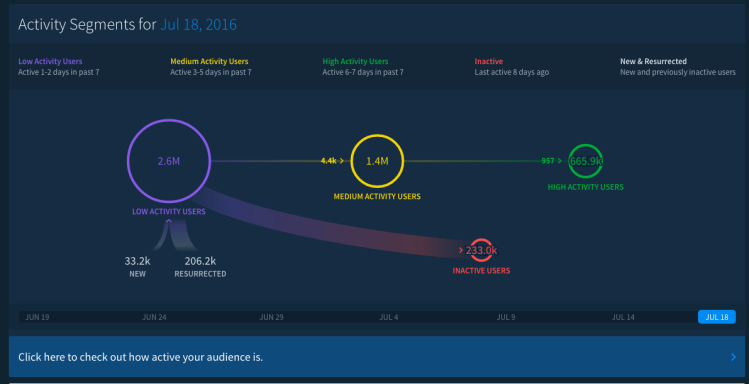Viewport: 749px width, 384px height.
Task: Click the Medium Activity Users legend heading
Action: 209,62
